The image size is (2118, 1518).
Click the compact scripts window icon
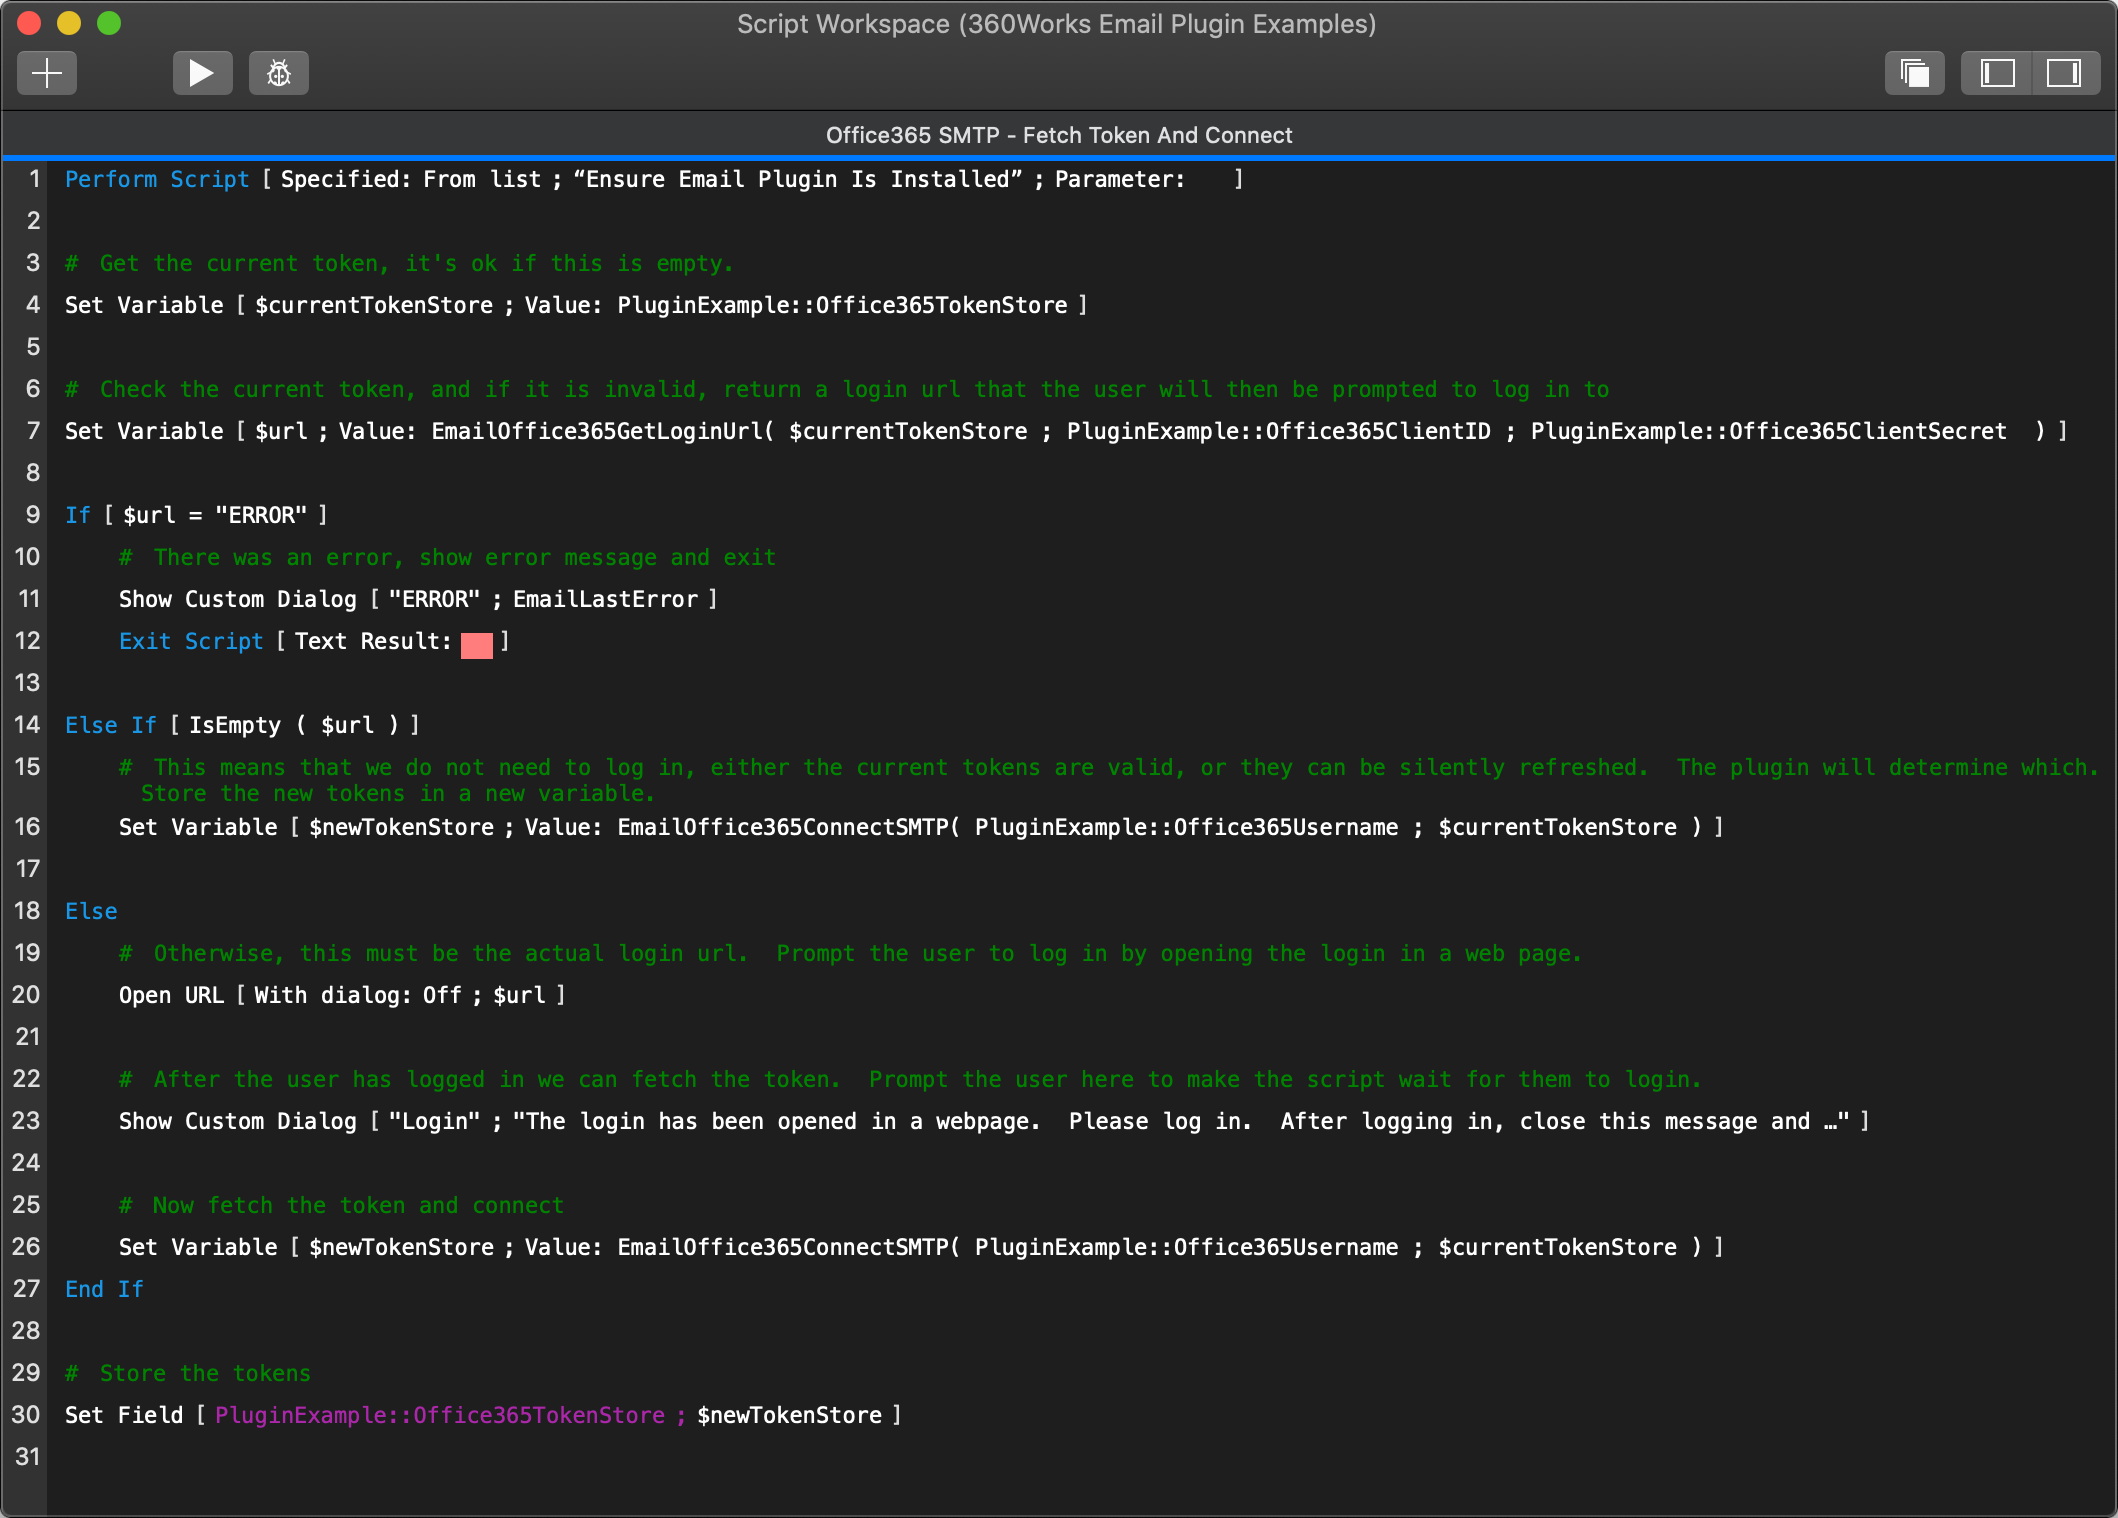[x=1914, y=73]
